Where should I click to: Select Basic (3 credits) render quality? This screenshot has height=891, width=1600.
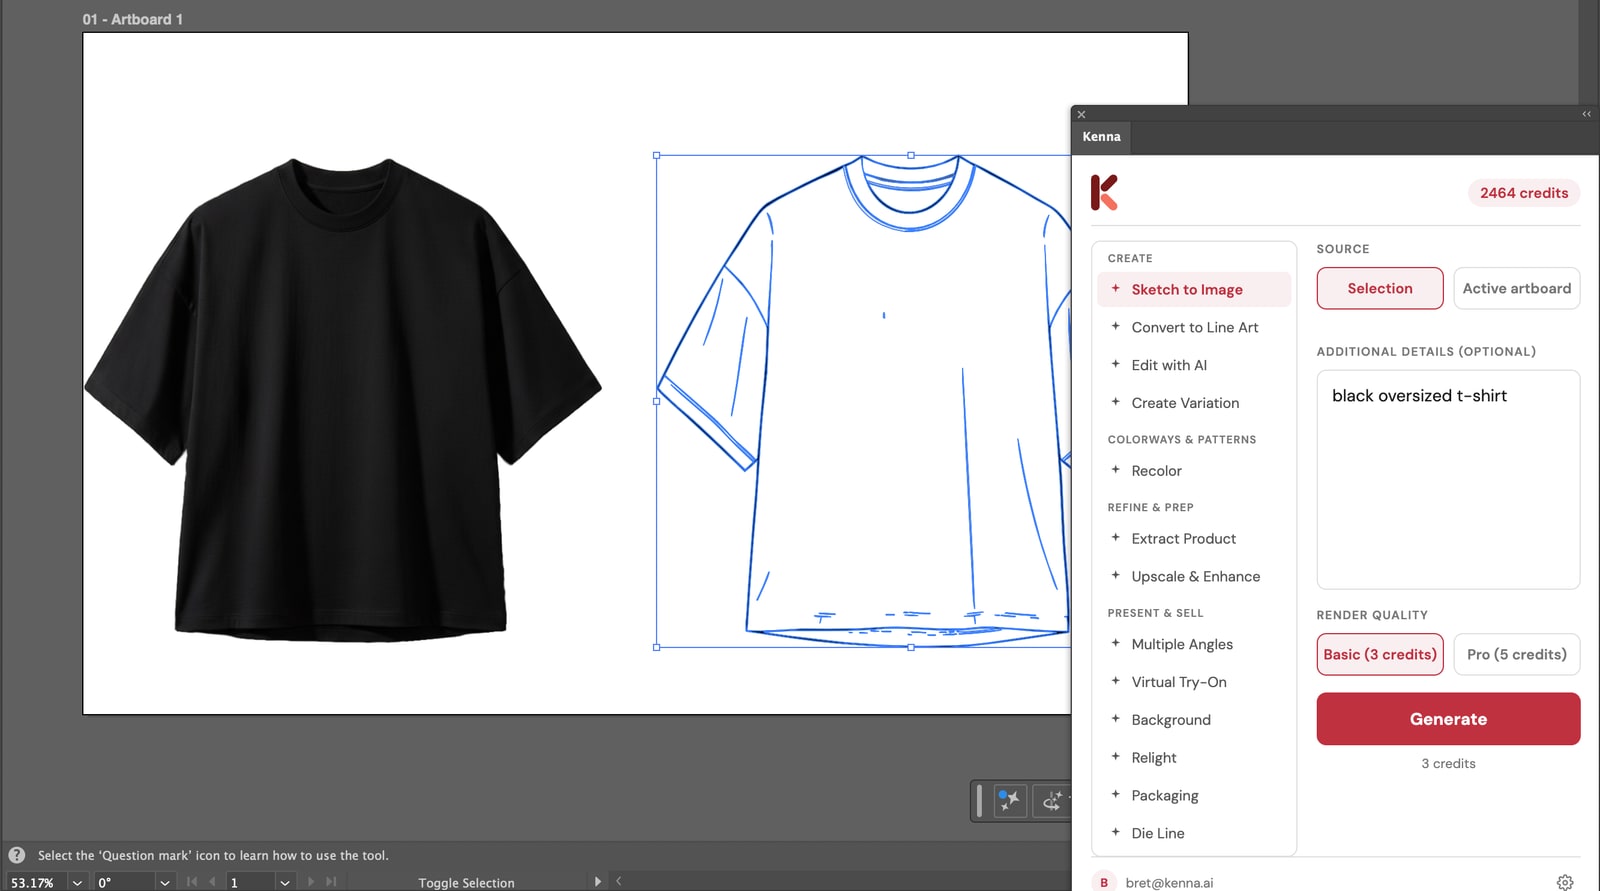point(1380,654)
